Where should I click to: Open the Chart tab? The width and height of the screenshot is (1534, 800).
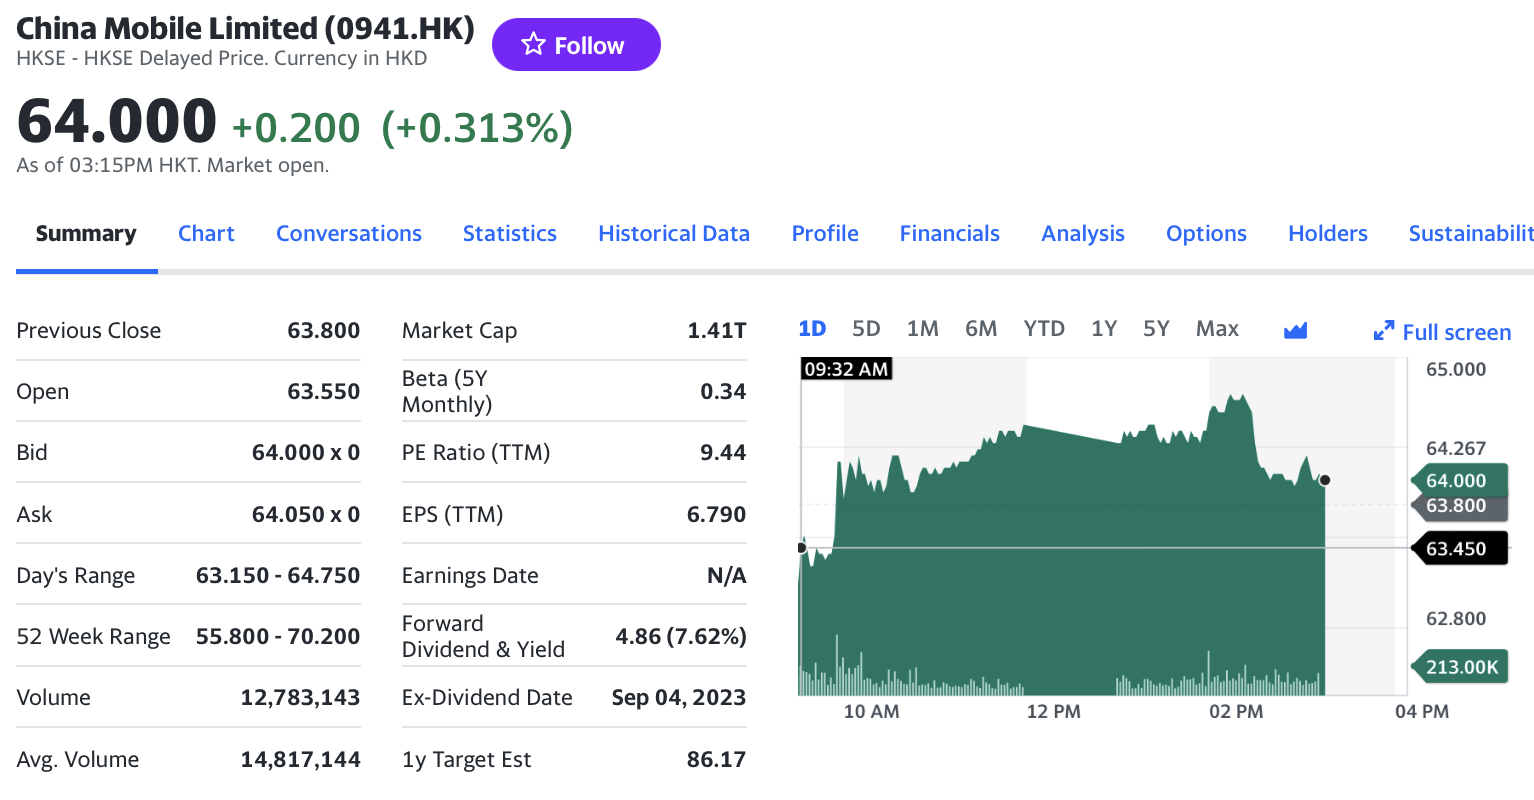point(206,234)
